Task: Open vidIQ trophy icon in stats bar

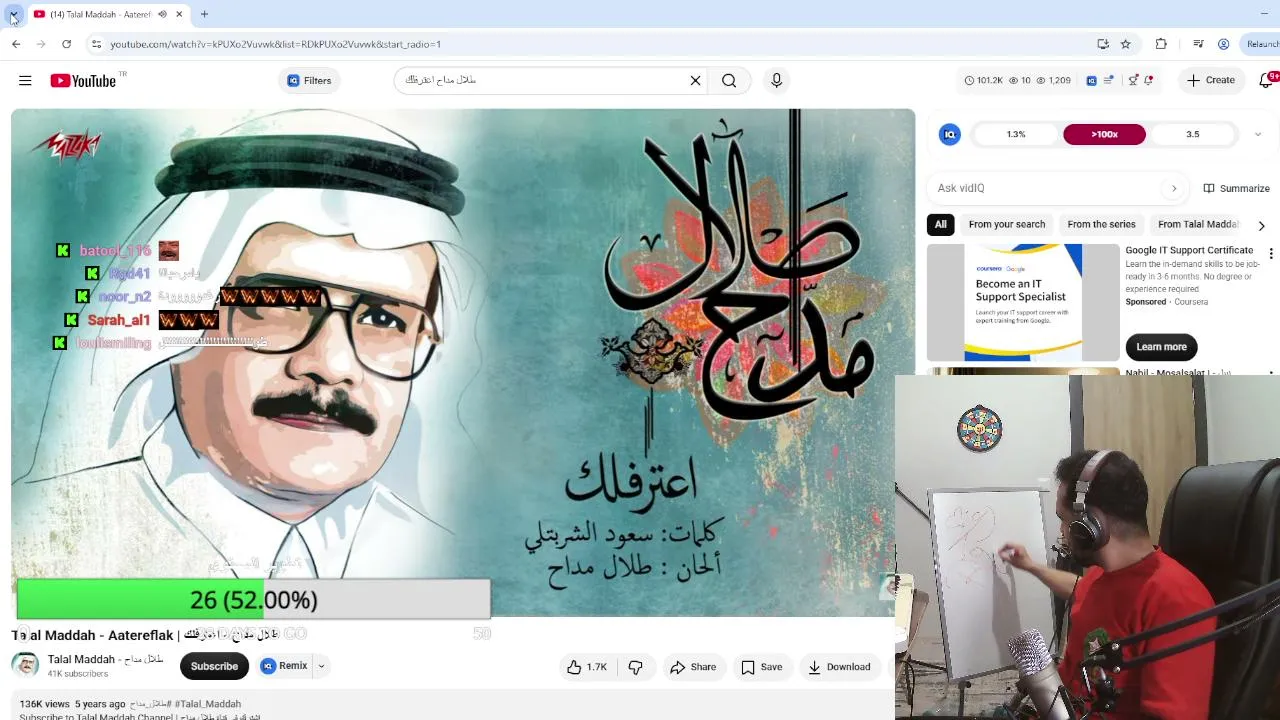Action: (1133, 81)
